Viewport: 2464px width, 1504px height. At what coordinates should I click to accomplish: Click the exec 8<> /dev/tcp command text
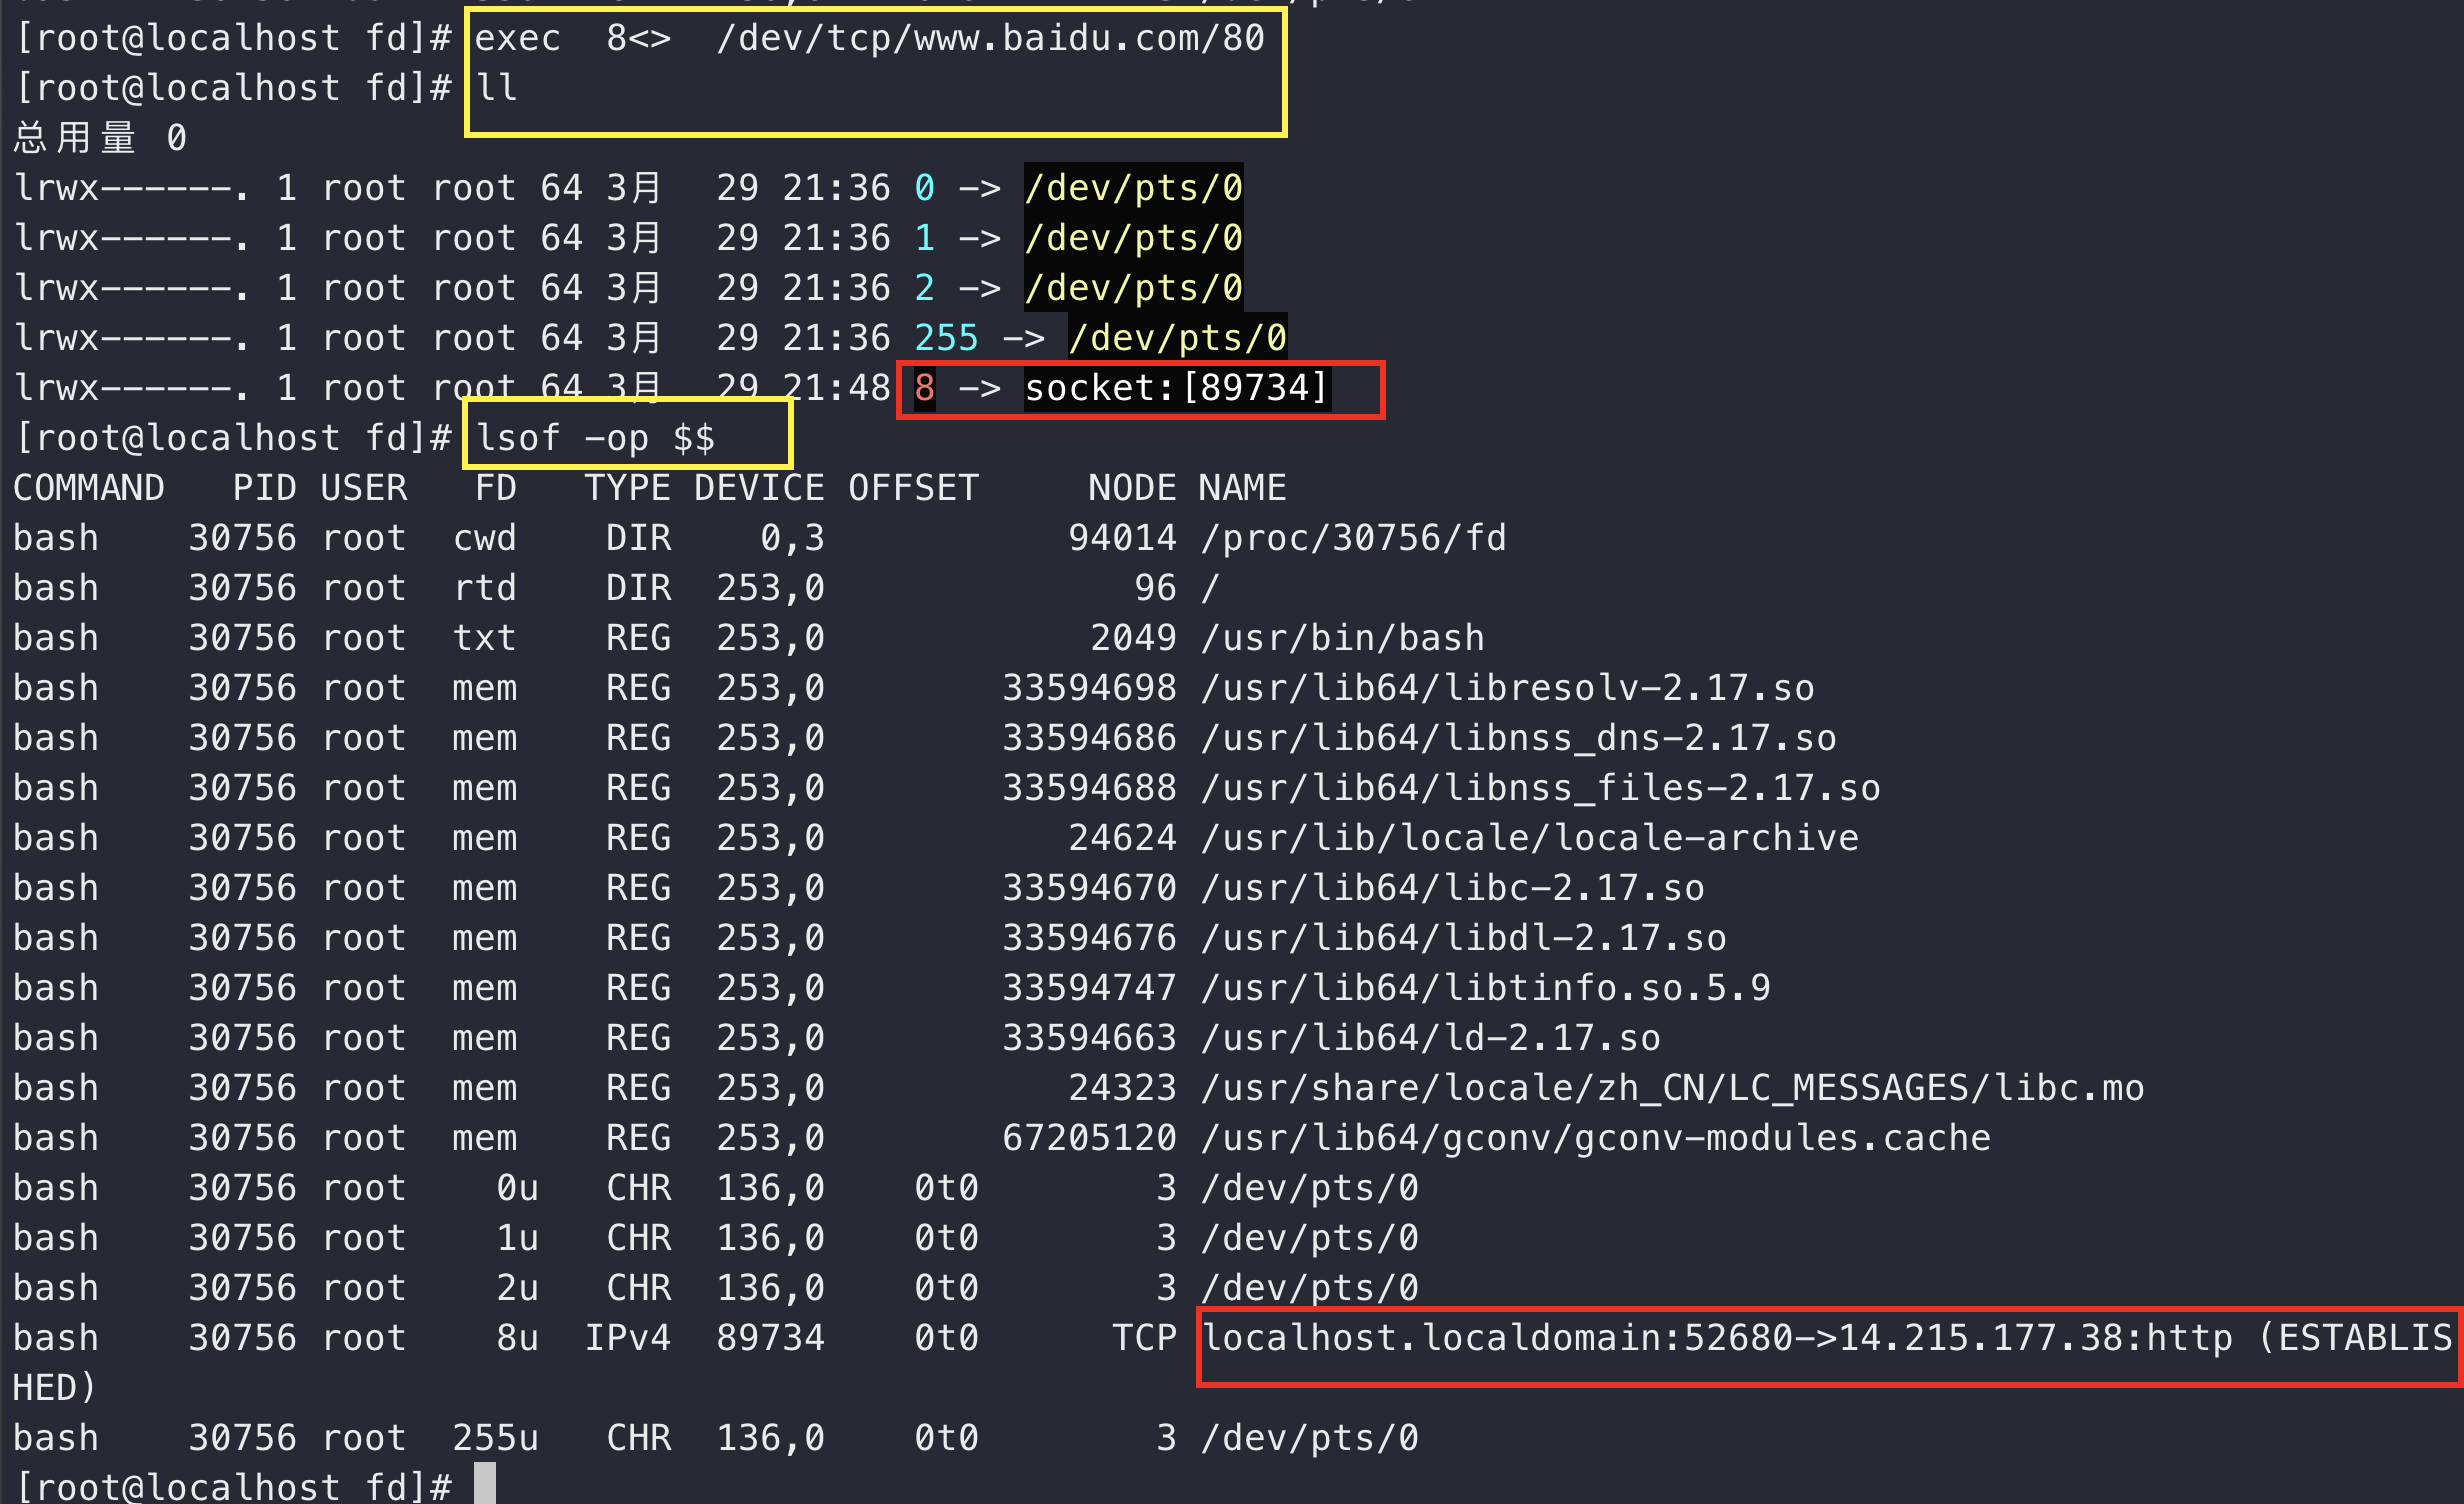868,38
